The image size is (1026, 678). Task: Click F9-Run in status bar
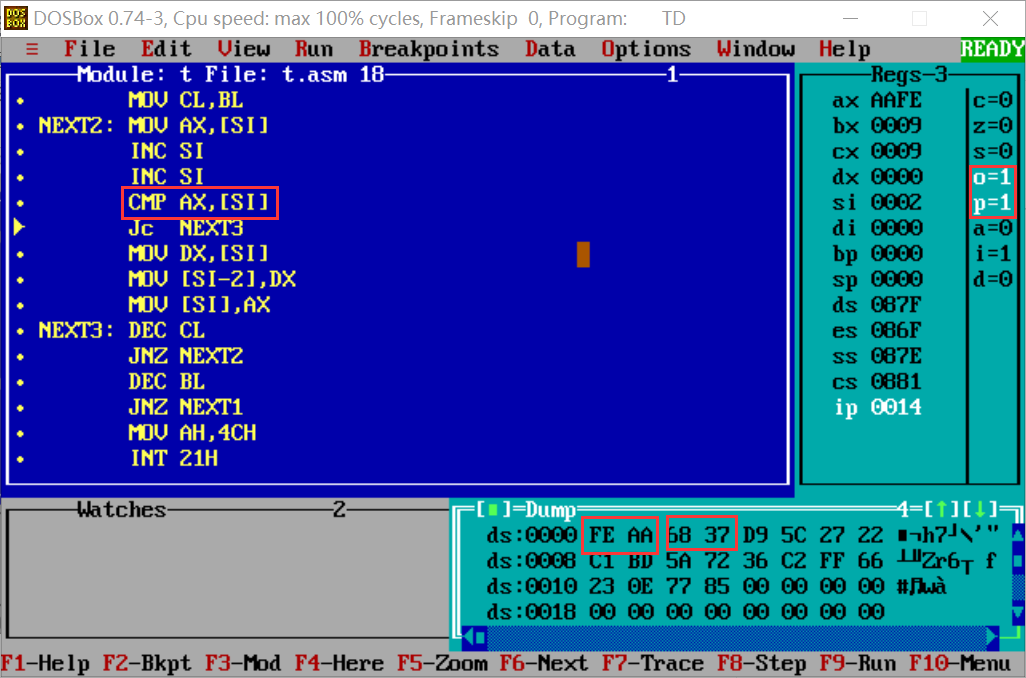click(858, 664)
